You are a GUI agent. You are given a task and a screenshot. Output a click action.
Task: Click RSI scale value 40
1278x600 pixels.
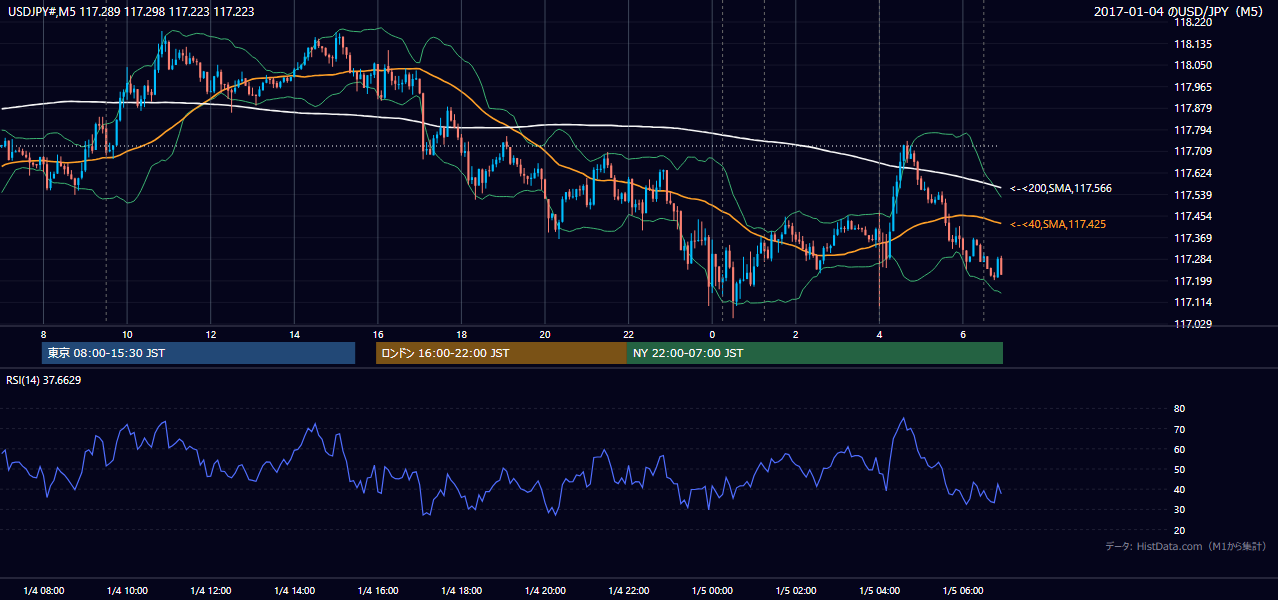(1180, 489)
